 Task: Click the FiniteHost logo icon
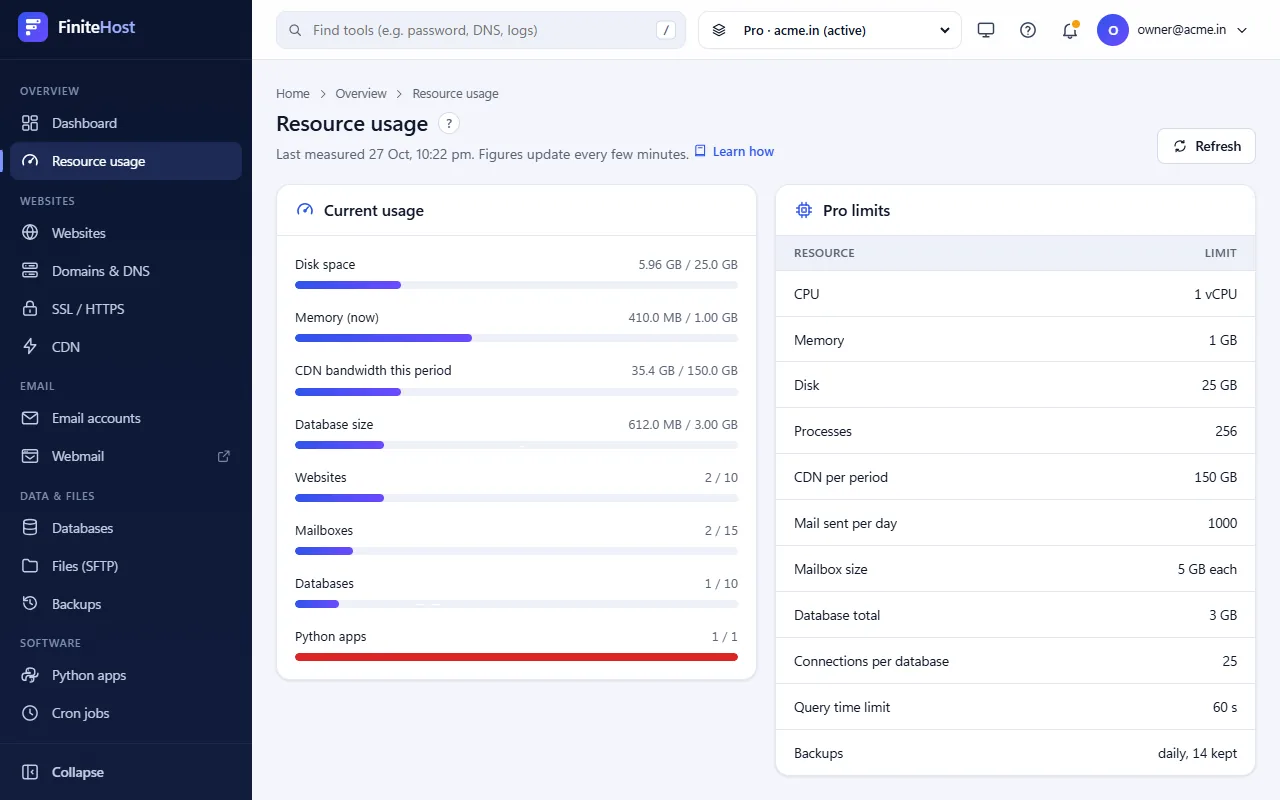[x=33, y=27]
